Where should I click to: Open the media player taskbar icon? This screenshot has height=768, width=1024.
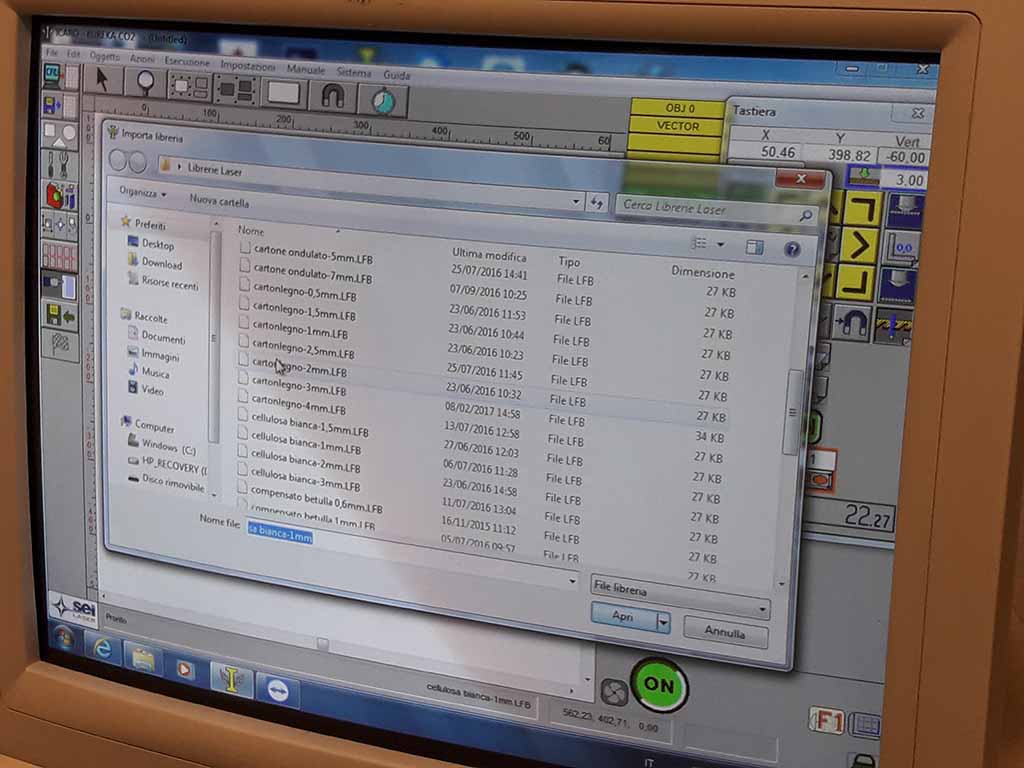coord(185,669)
